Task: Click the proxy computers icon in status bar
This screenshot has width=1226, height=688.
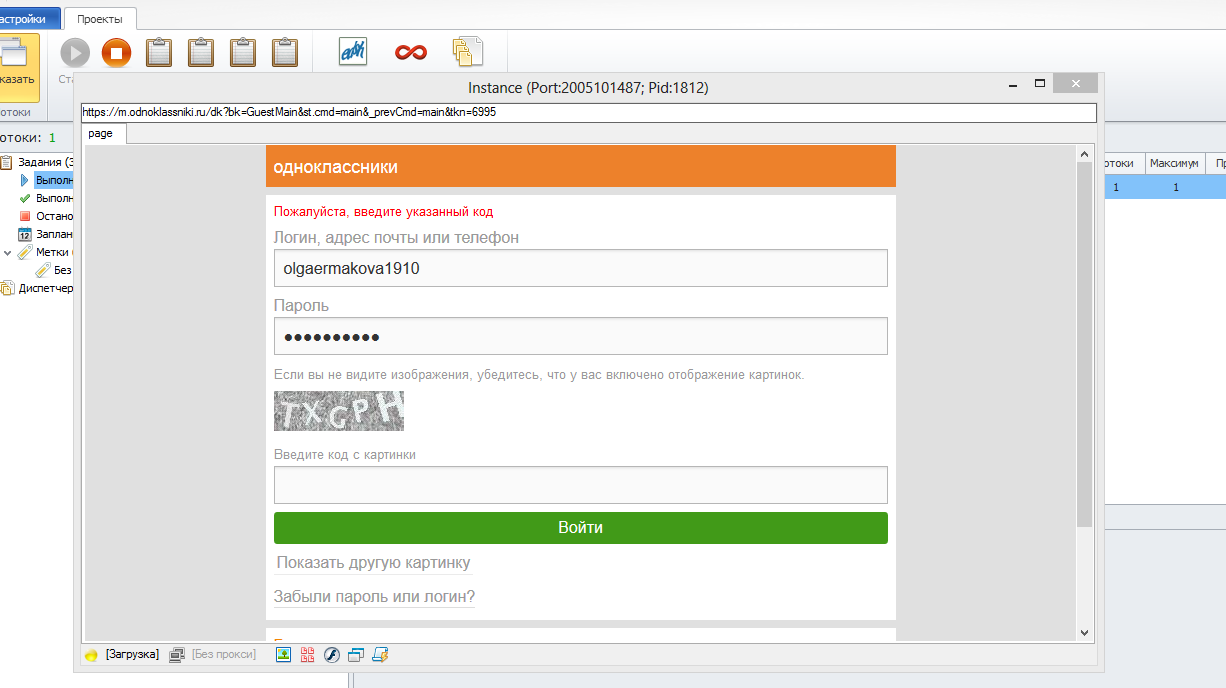Action: (x=177, y=655)
